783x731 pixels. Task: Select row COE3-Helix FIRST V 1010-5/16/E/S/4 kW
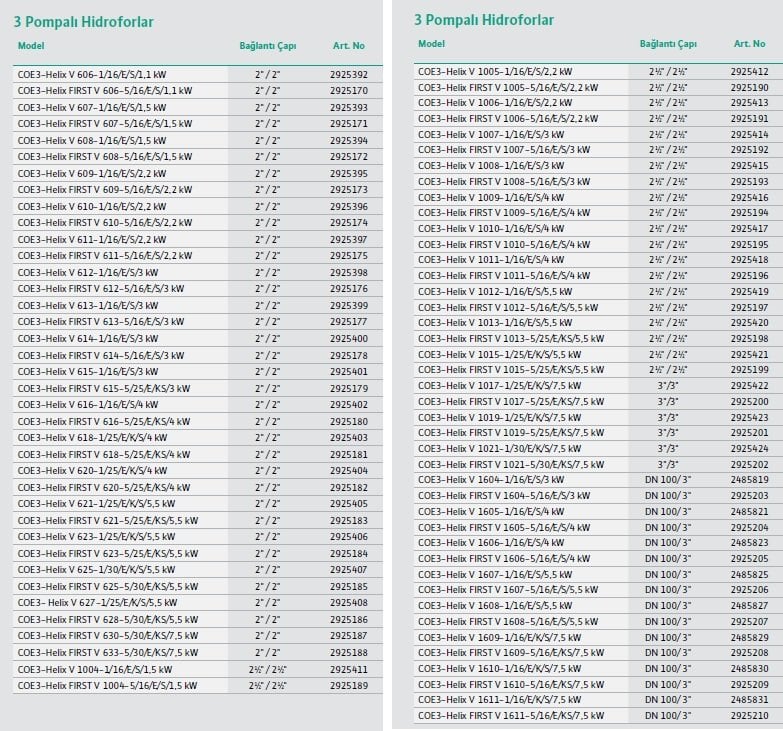click(598, 244)
